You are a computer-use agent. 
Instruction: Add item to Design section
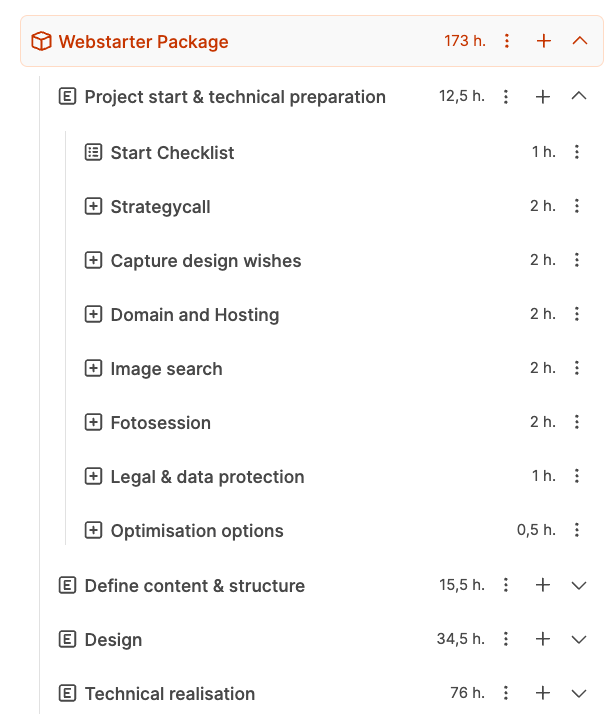pos(543,639)
